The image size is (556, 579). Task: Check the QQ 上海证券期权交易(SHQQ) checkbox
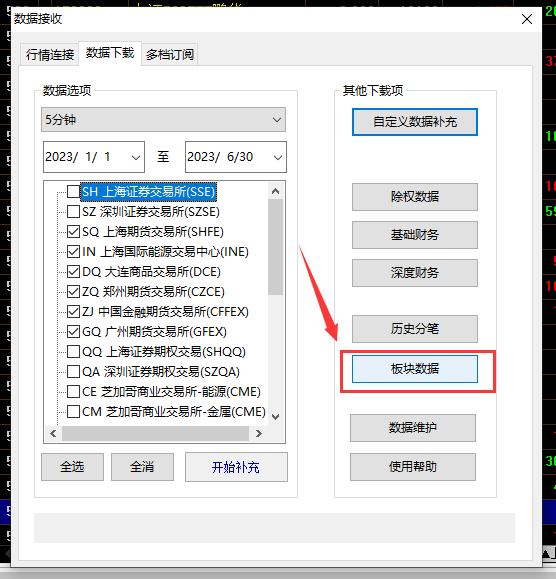73,352
